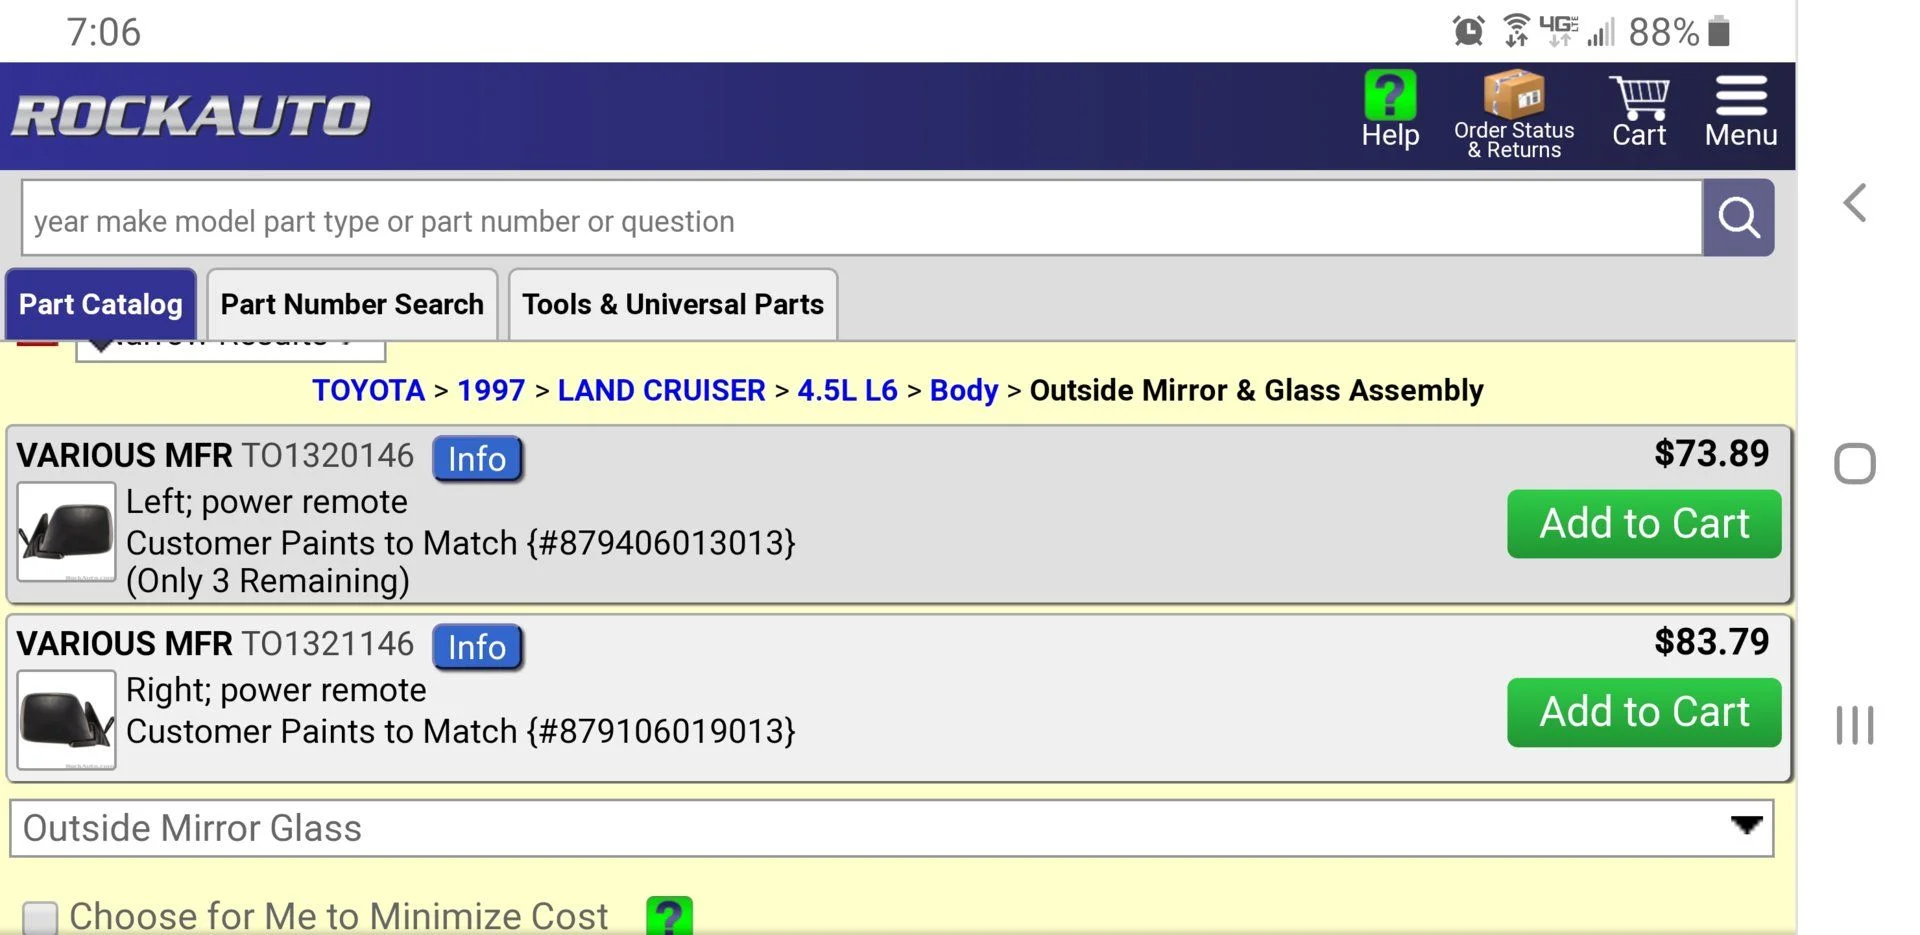This screenshot has height=935, width=1920.
Task: Click the magnifying glass search button
Action: coord(1739,217)
